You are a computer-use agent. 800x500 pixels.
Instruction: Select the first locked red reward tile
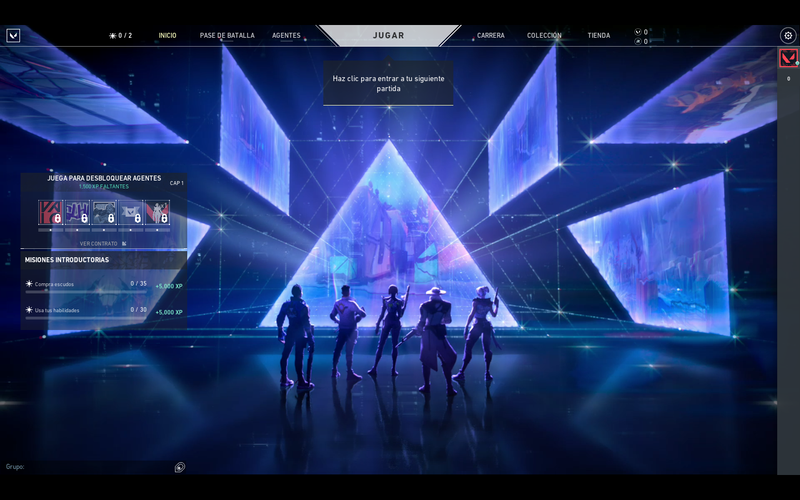tap(51, 212)
